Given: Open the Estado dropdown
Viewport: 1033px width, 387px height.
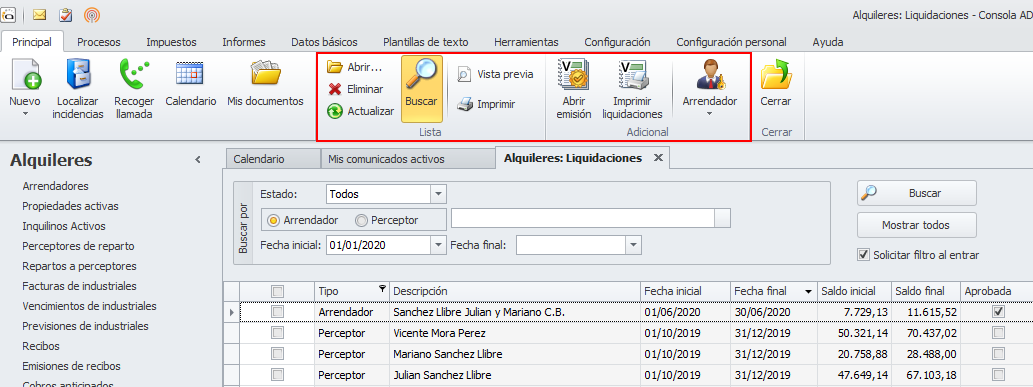Looking at the screenshot, I should (438, 194).
